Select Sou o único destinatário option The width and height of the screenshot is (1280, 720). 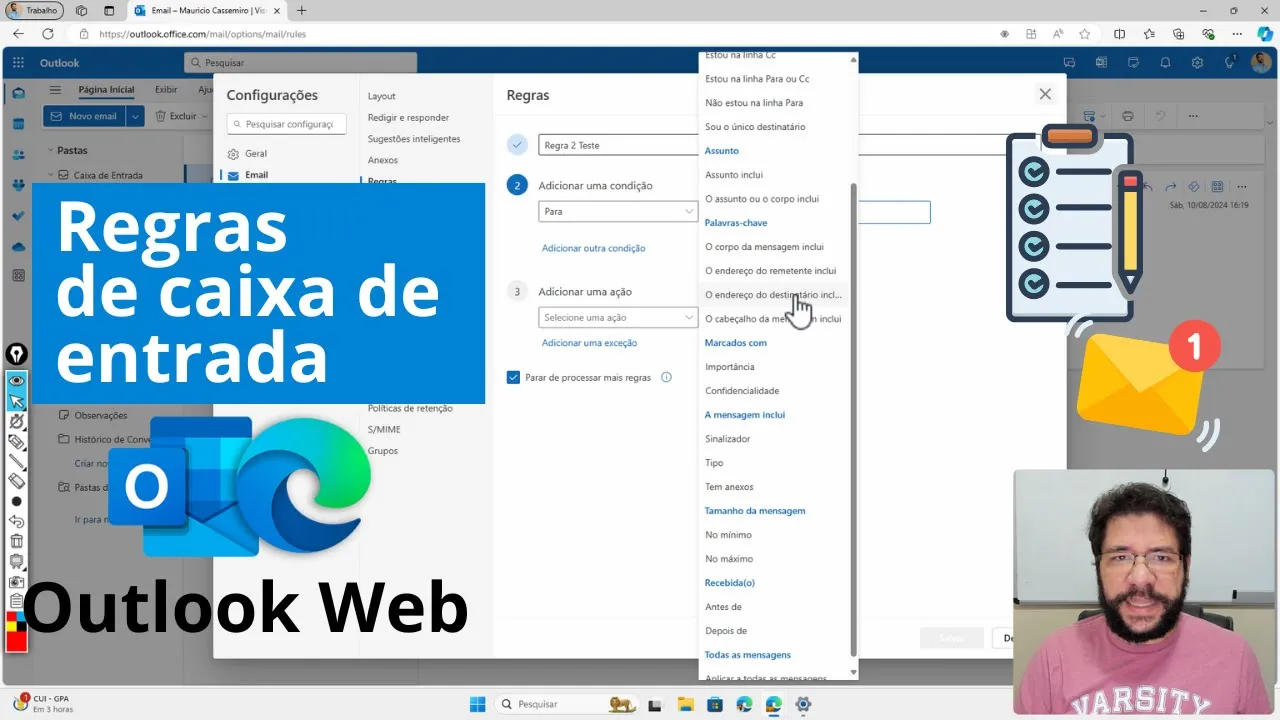755,127
